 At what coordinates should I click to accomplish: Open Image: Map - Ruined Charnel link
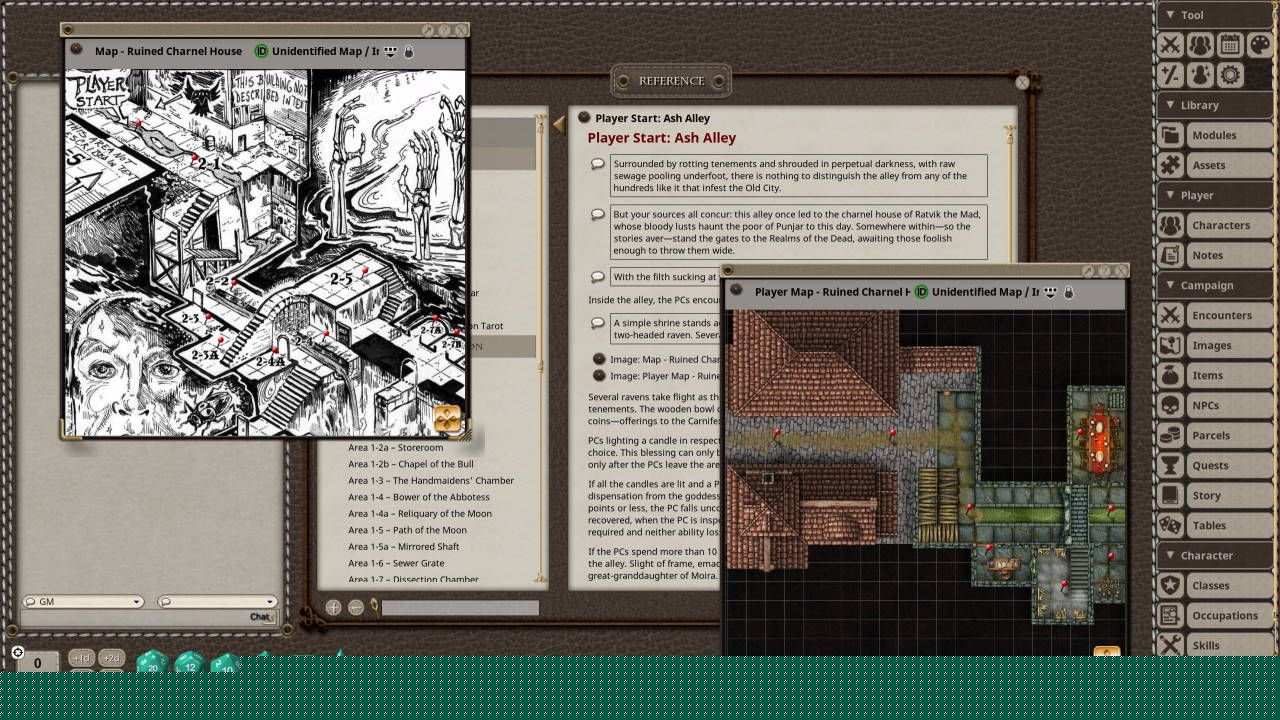click(x=665, y=359)
